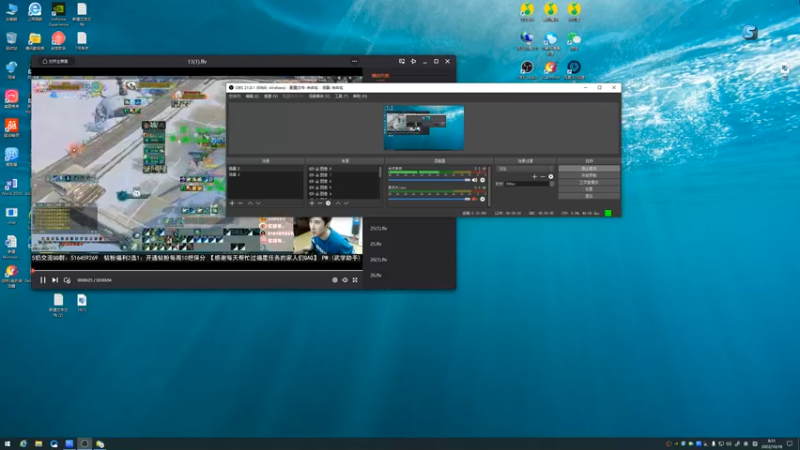800x450 pixels.
Task: Open the scene transition type dropdown
Action: [525, 169]
